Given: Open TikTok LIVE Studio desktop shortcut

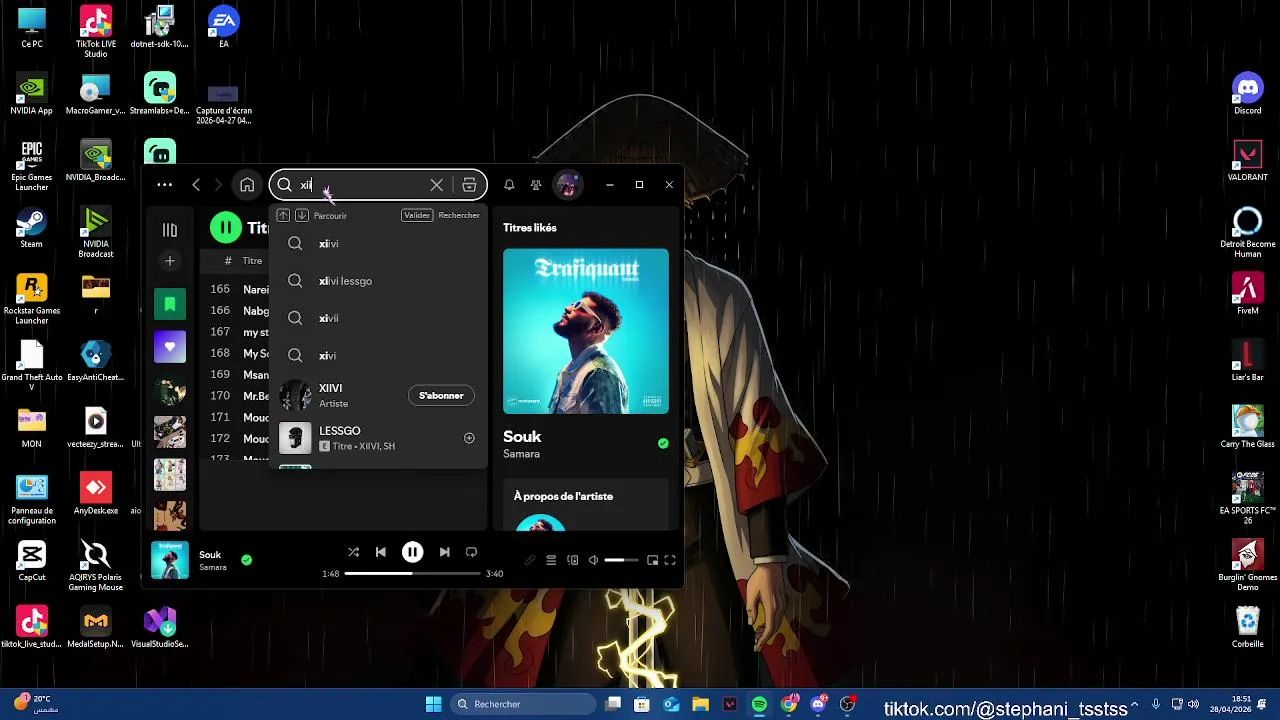Looking at the screenshot, I should click(x=96, y=33).
